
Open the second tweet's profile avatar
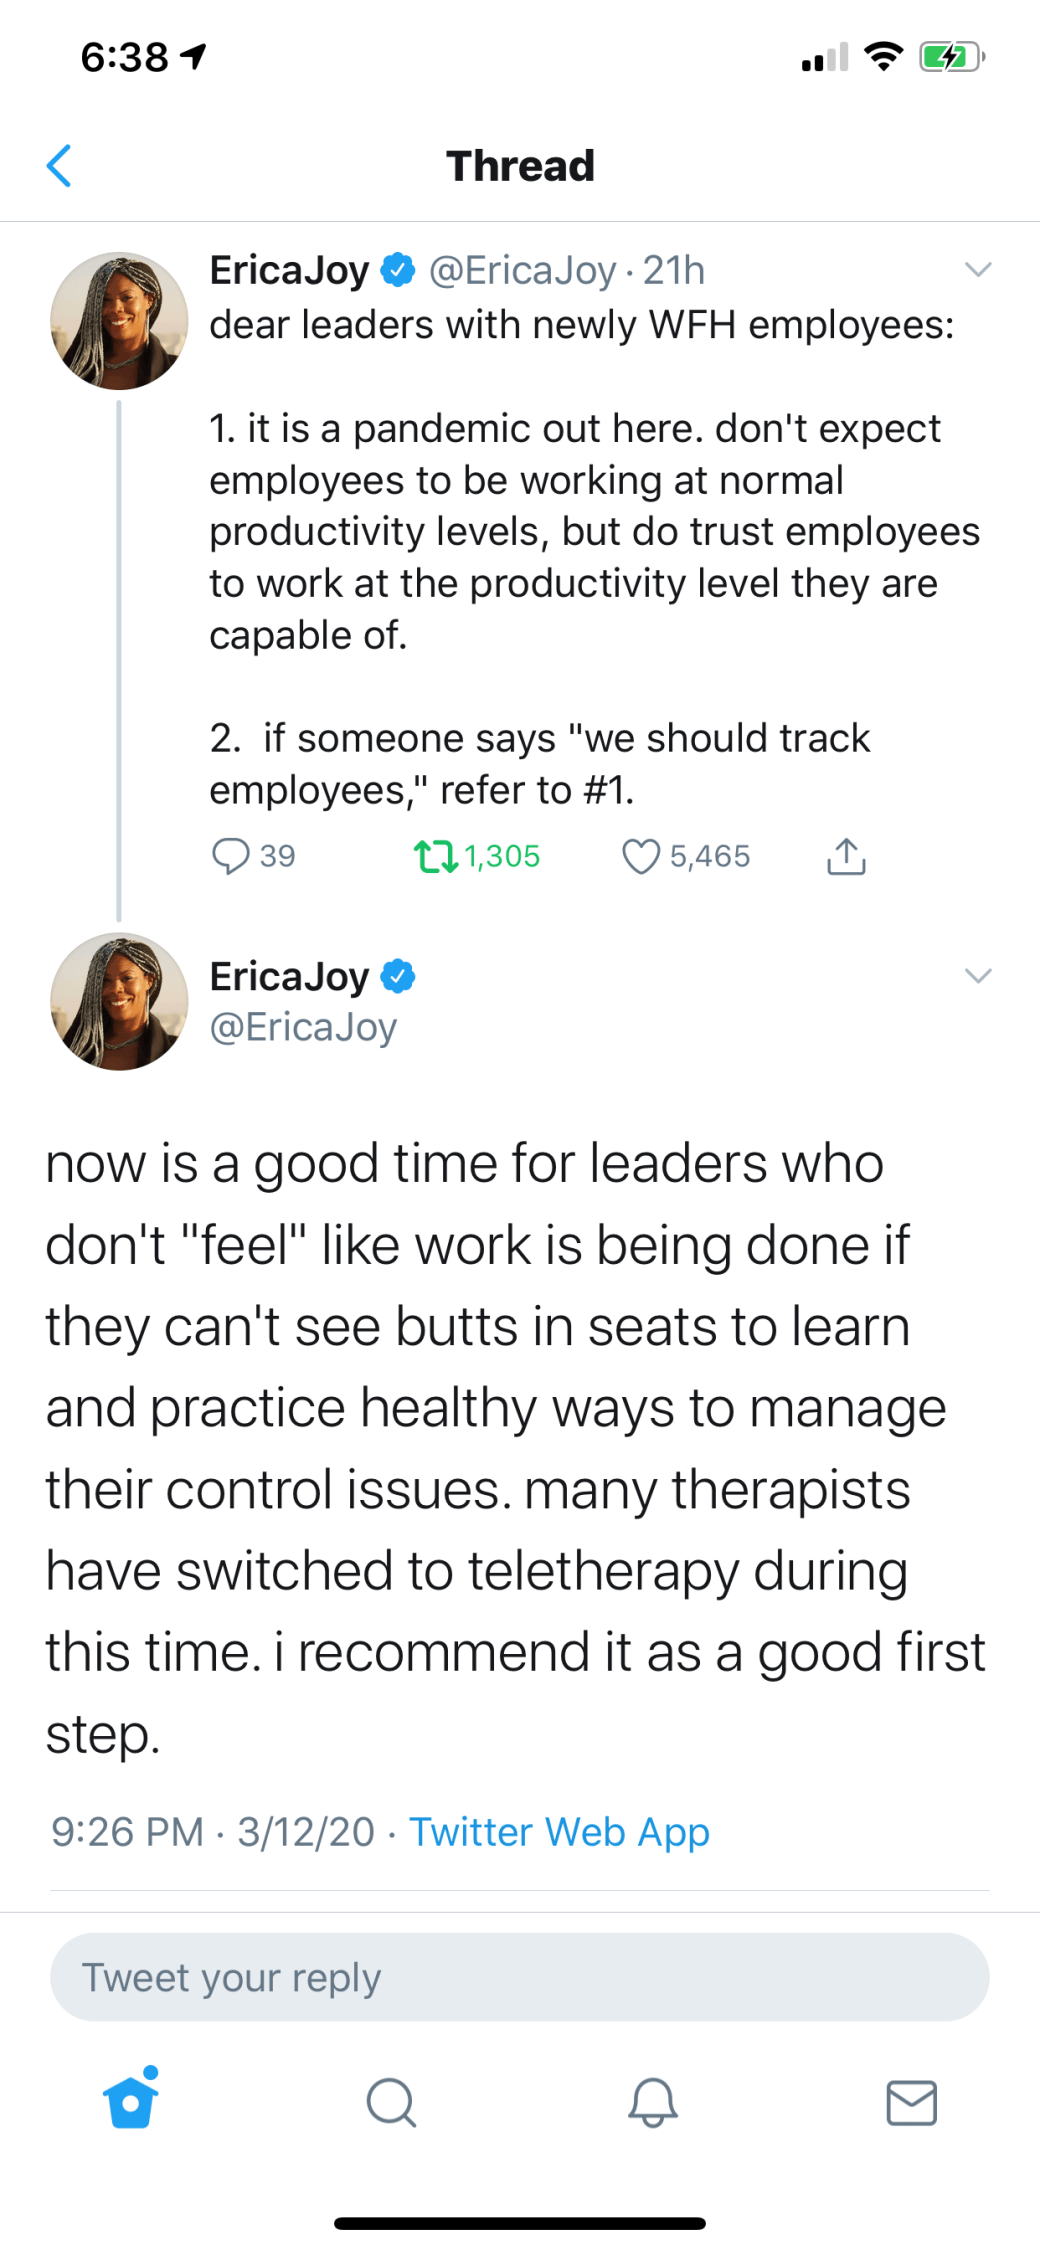pyautogui.click(x=119, y=1002)
